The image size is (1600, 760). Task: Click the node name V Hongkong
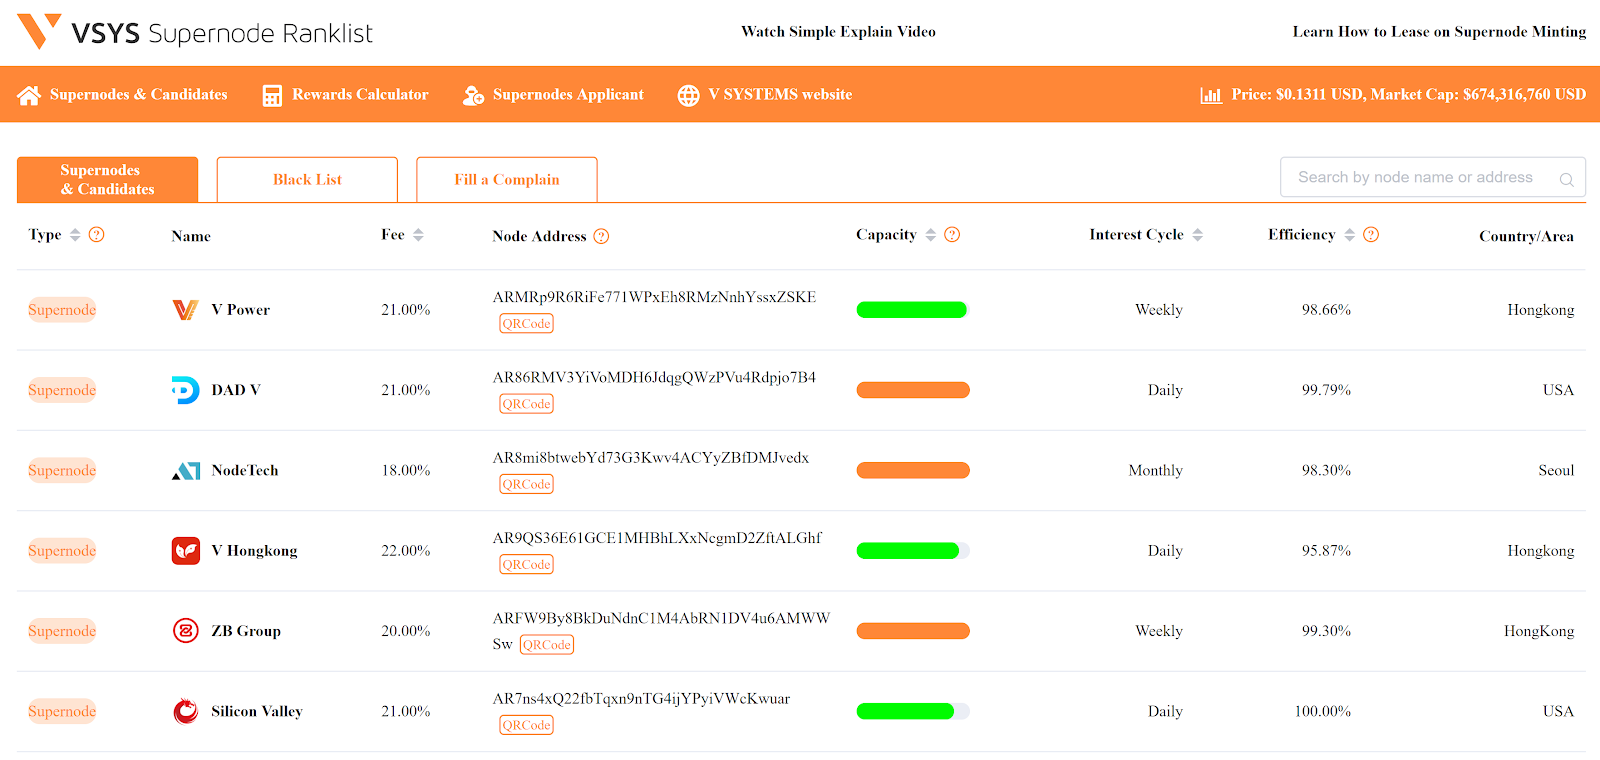(254, 551)
